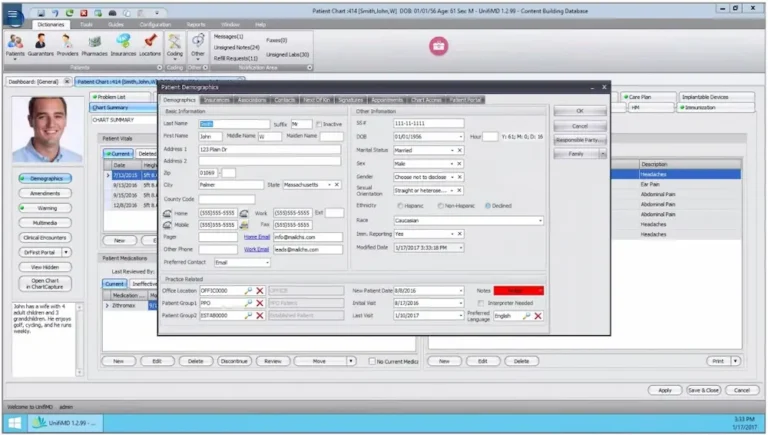
Task: Click the Mobile phone dial icon
Action: [x=167, y=225]
